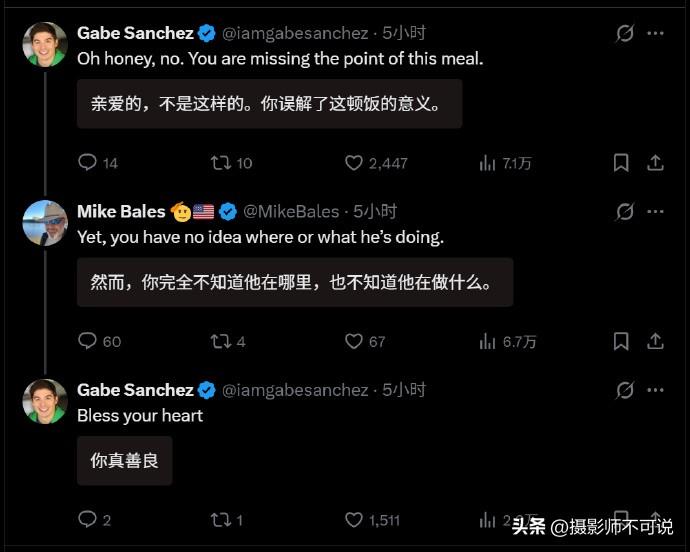690x552 pixels.
Task: Open more options on Mike Bales' tweet
Action: click(655, 211)
